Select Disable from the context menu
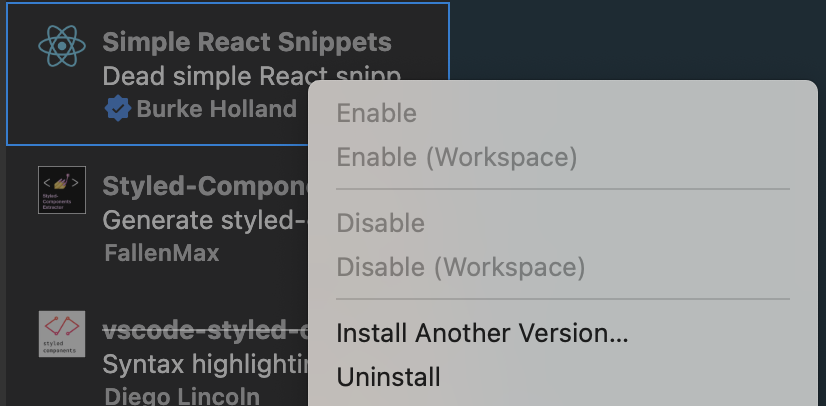This screenshot has width=826, height=406. tap(381, 223)
